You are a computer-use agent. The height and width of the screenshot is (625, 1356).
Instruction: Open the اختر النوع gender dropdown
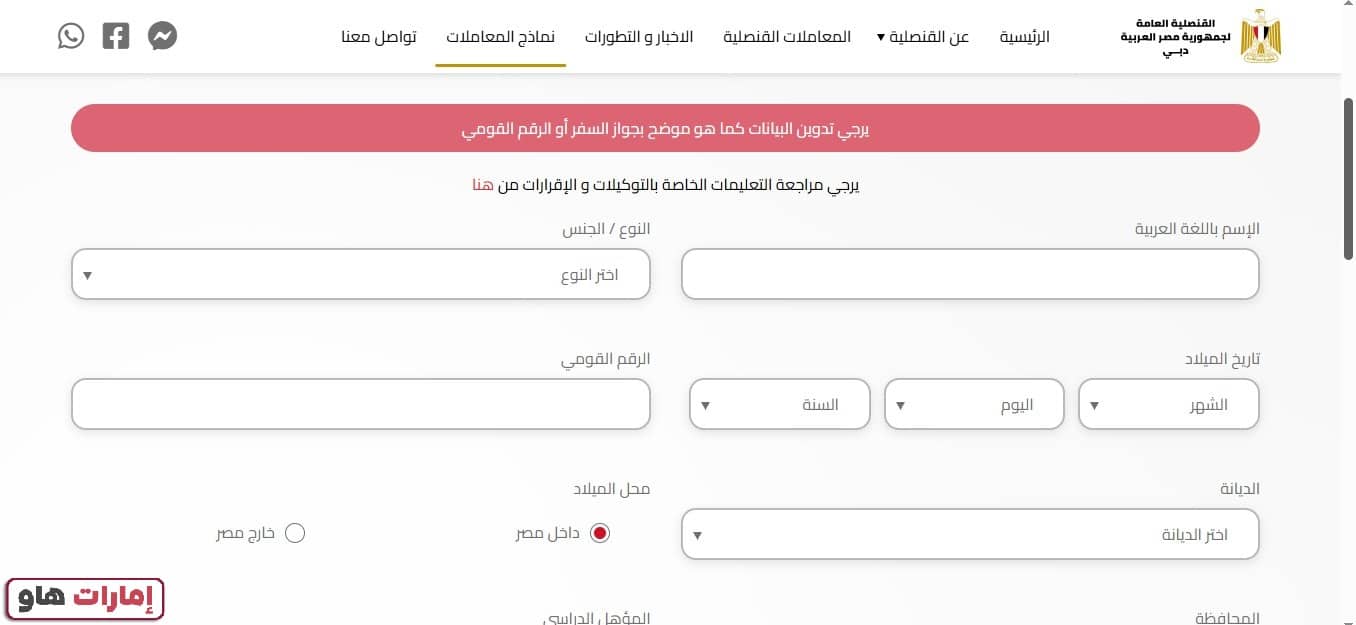pos(360,274)
